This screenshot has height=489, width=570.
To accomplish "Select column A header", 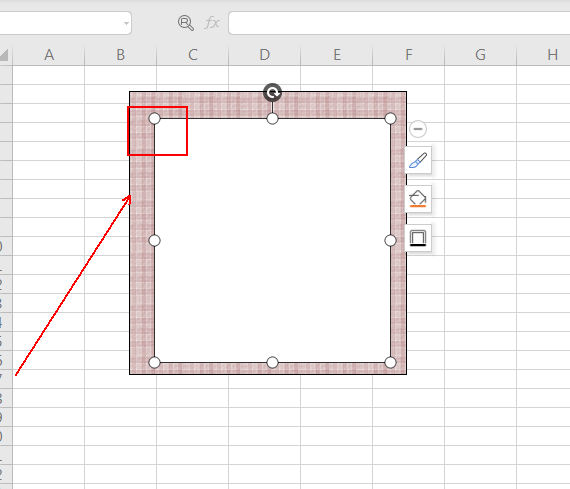I will coord(49,55).
